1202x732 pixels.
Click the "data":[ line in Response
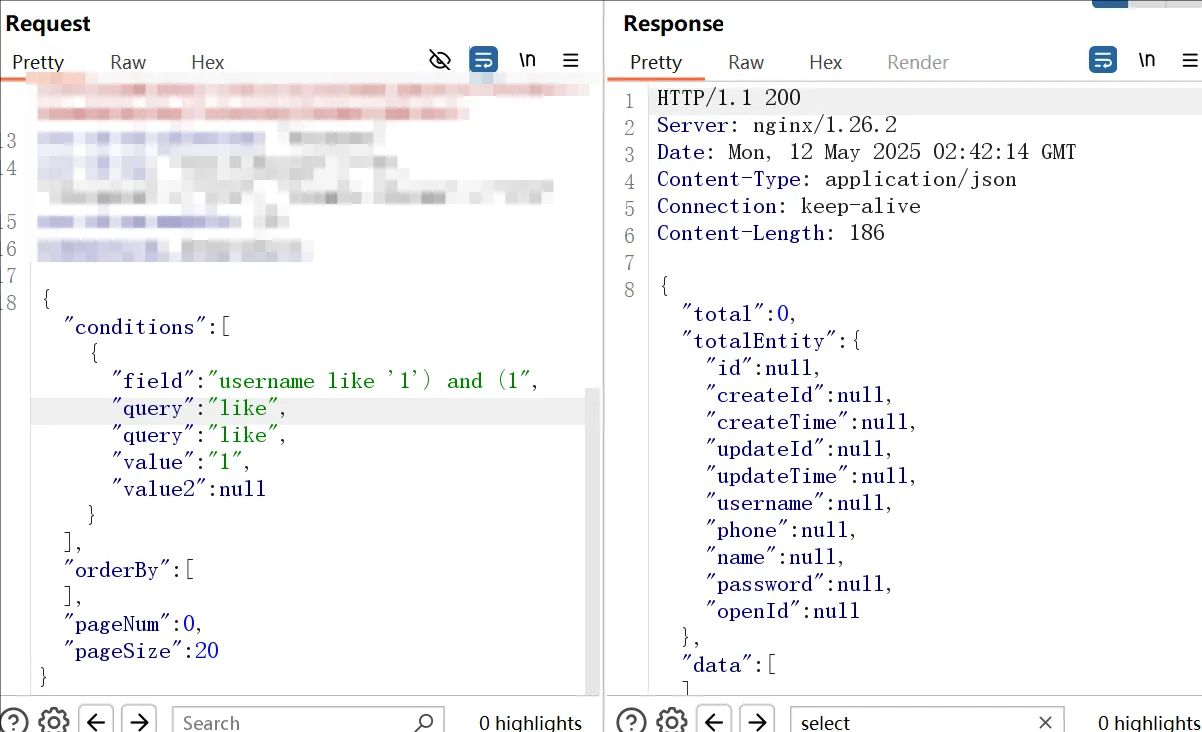(729, 665)
